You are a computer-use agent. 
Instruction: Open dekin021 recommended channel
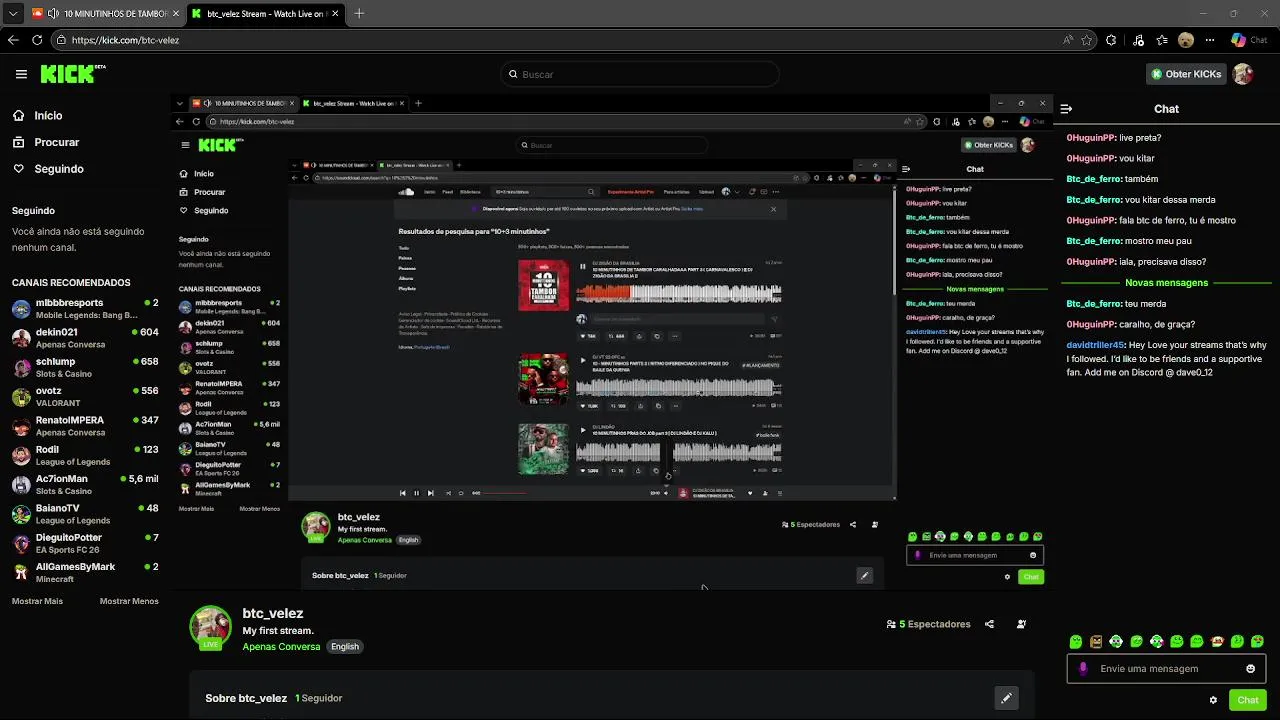[85, 338]
